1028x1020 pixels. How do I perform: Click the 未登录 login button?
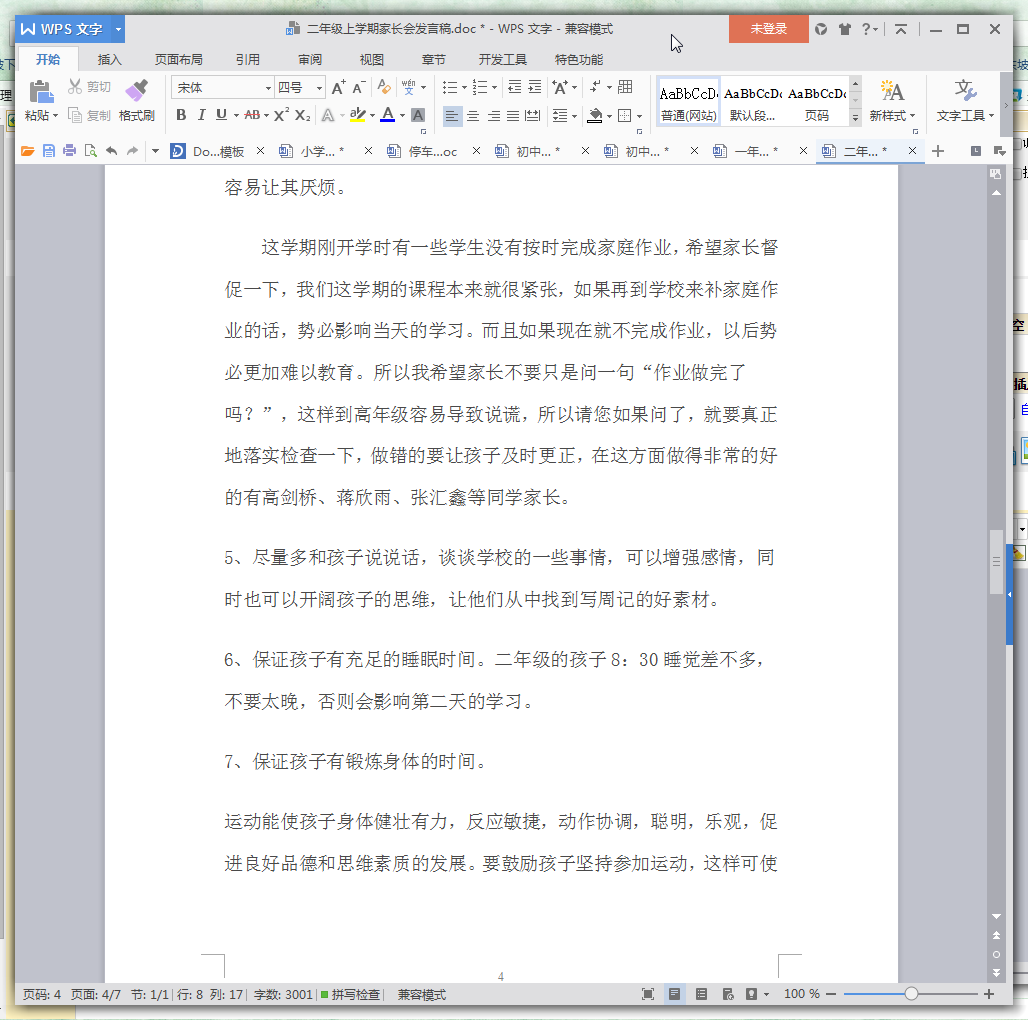point(768,29)
